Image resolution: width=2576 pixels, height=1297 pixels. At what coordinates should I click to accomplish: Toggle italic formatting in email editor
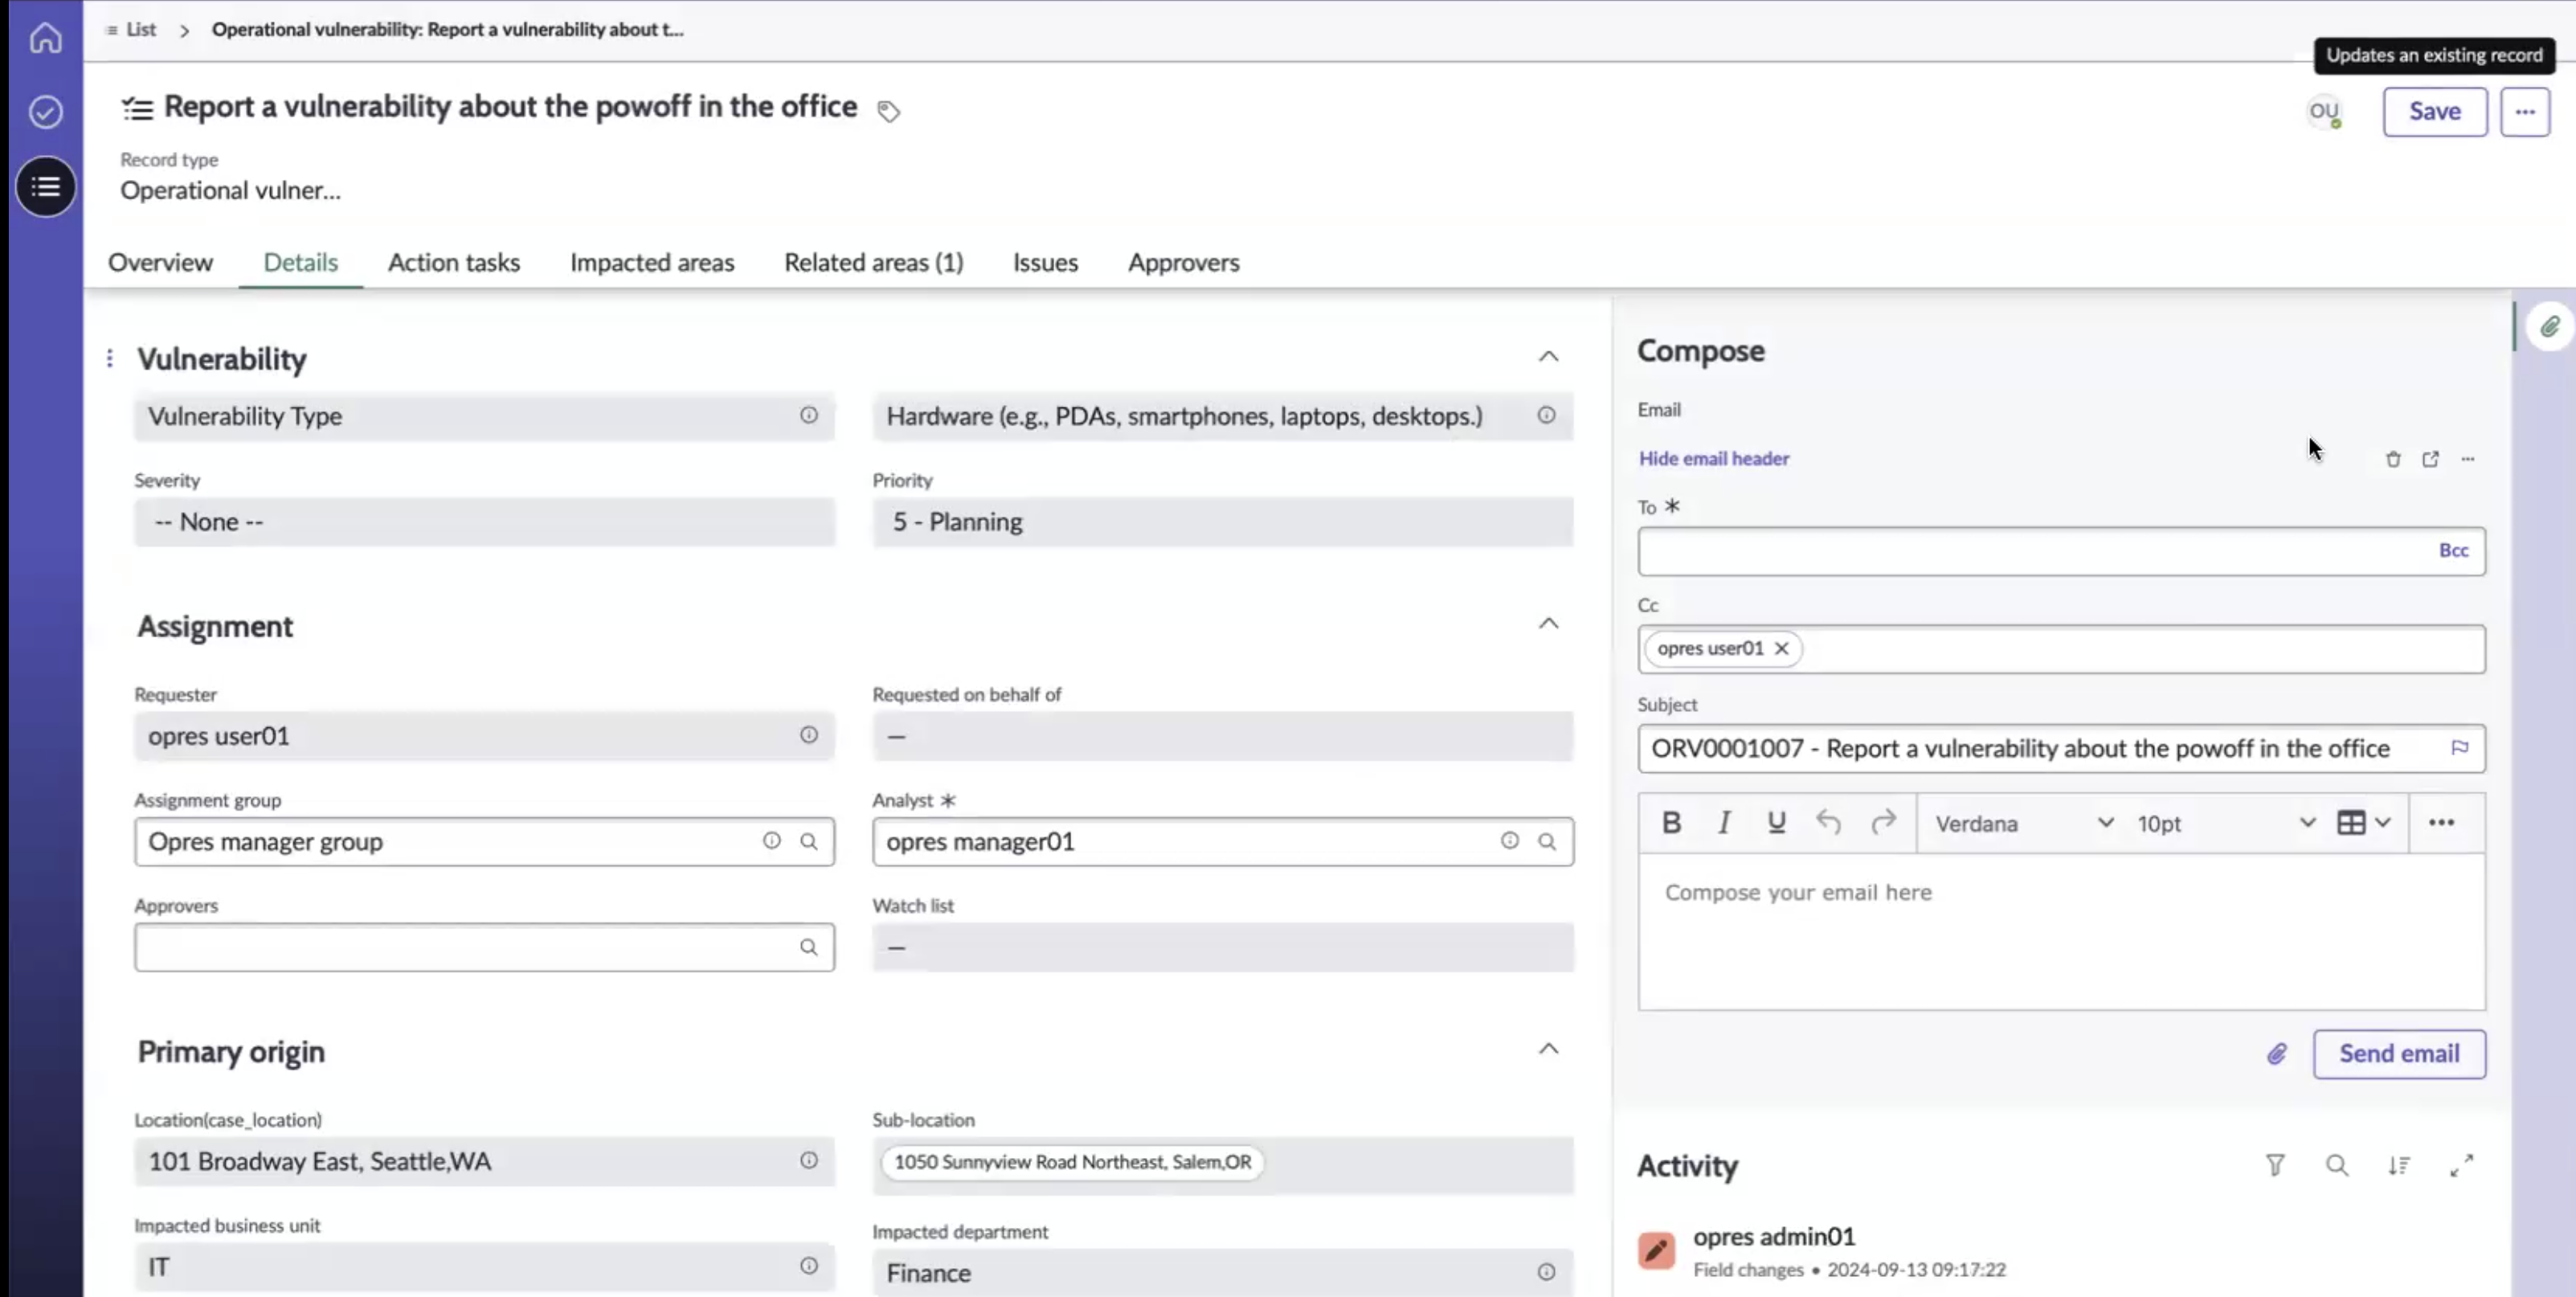(x=1724, y=823)
